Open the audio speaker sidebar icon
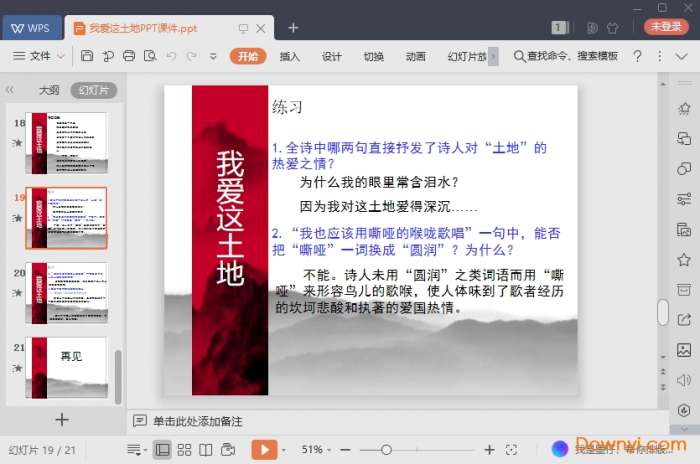The height and width of the screenshot is (464, 700). point(684,380)
